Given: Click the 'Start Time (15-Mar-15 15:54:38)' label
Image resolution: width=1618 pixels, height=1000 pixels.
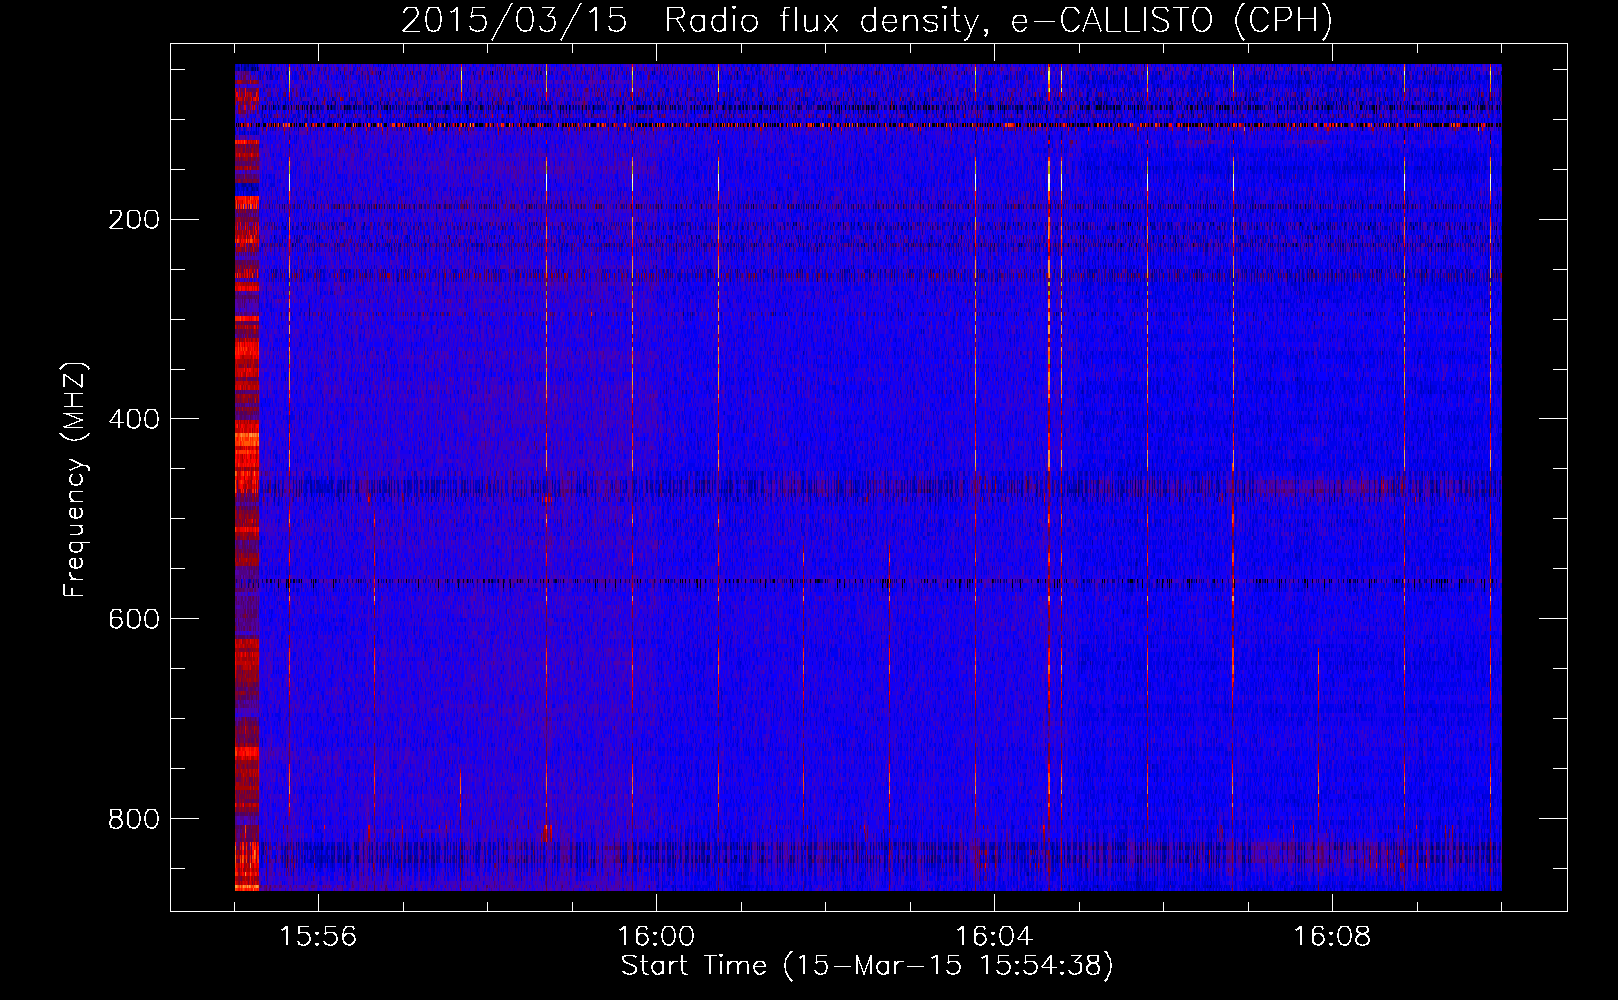Looking at the screenshot, I should point(867,966).
